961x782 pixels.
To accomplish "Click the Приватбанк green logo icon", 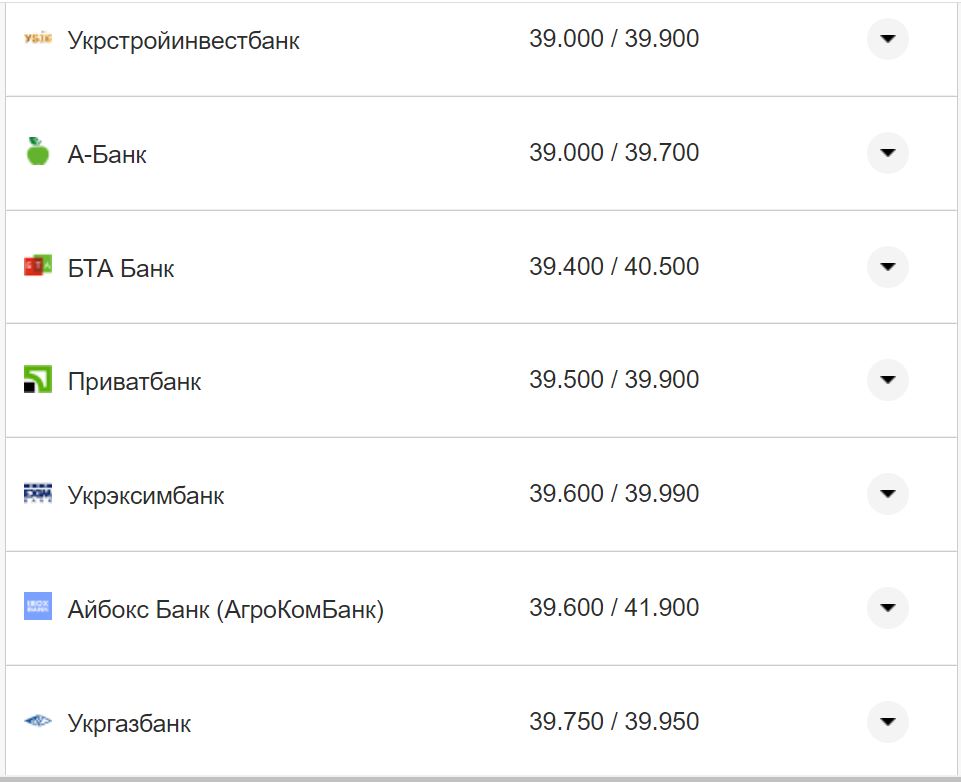I will pos(36,380).
